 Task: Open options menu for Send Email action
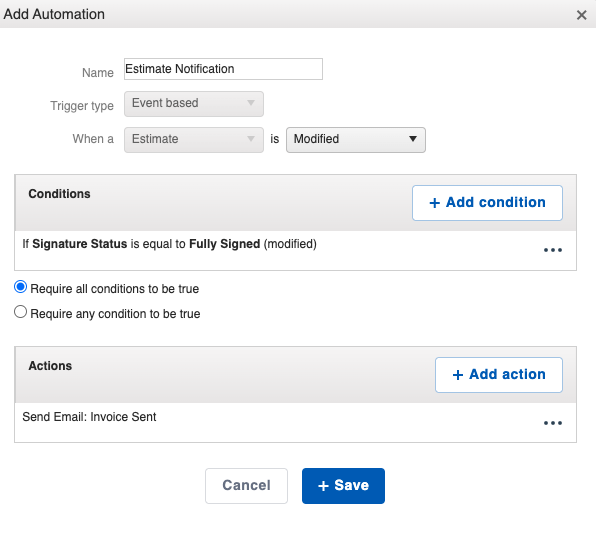552,423
